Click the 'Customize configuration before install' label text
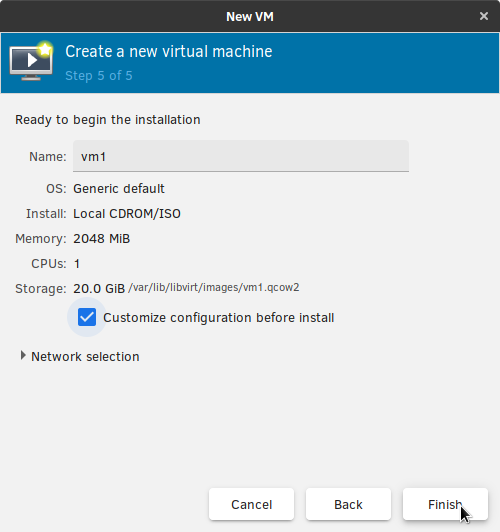This screenshot has height=532, width=500. point(218,318)
